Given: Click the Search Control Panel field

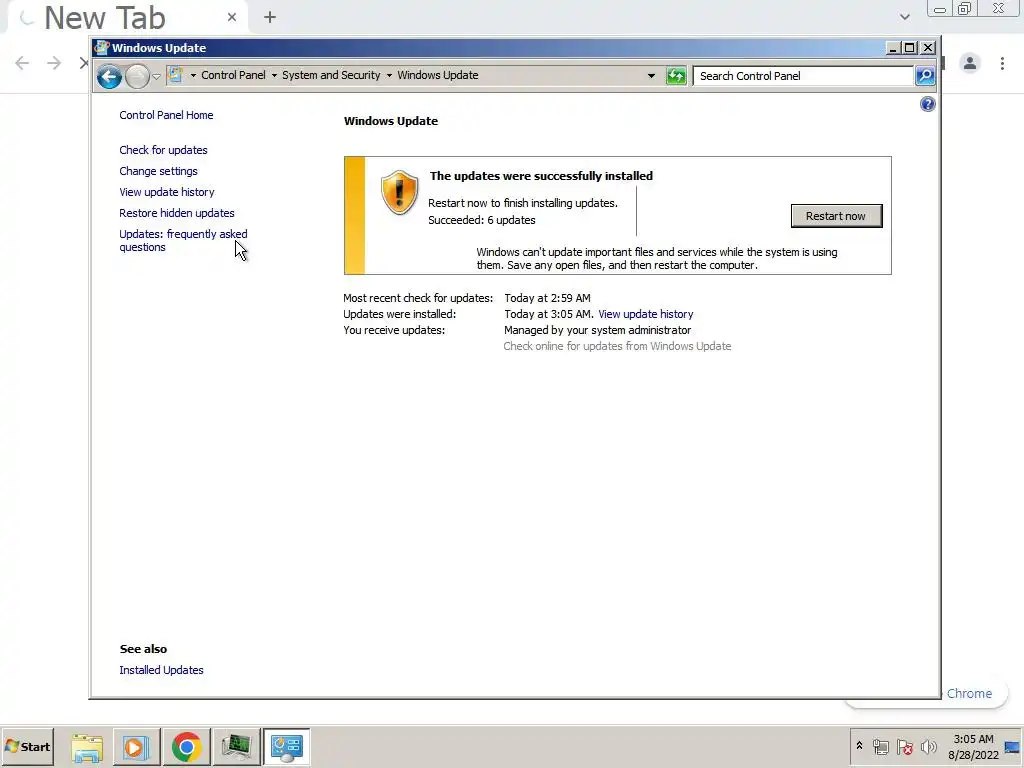Looking at the screenshot, I should click(803, 76).
